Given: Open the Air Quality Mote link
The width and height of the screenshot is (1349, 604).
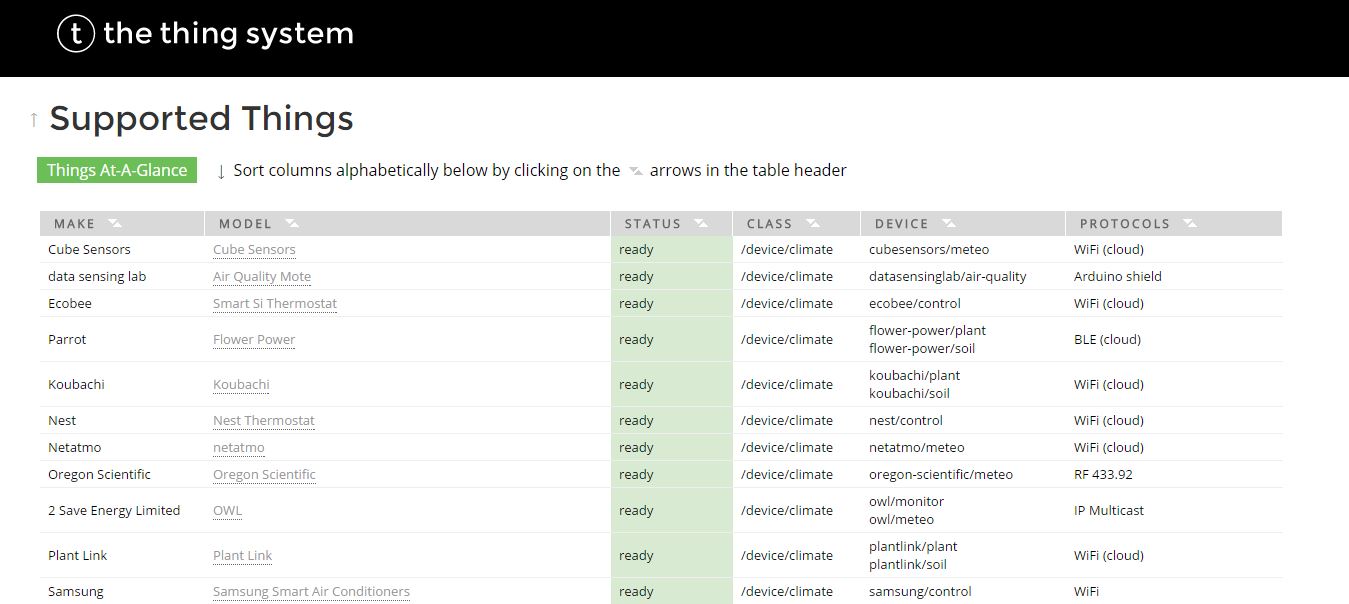Looking at the screenshot, I should [x=262, y=277].
